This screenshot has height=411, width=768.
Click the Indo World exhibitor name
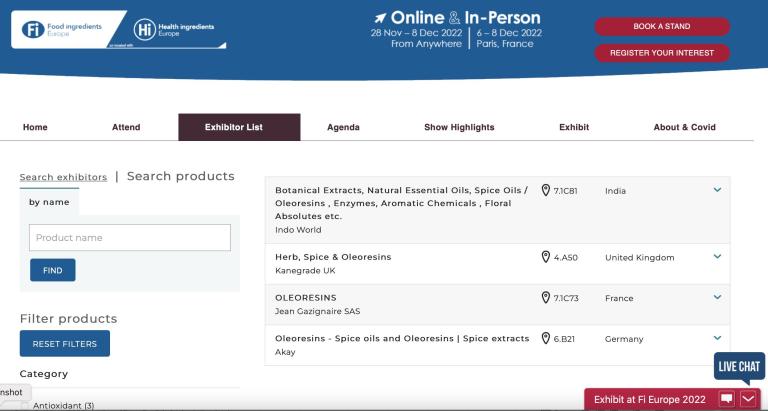[298, 230]
